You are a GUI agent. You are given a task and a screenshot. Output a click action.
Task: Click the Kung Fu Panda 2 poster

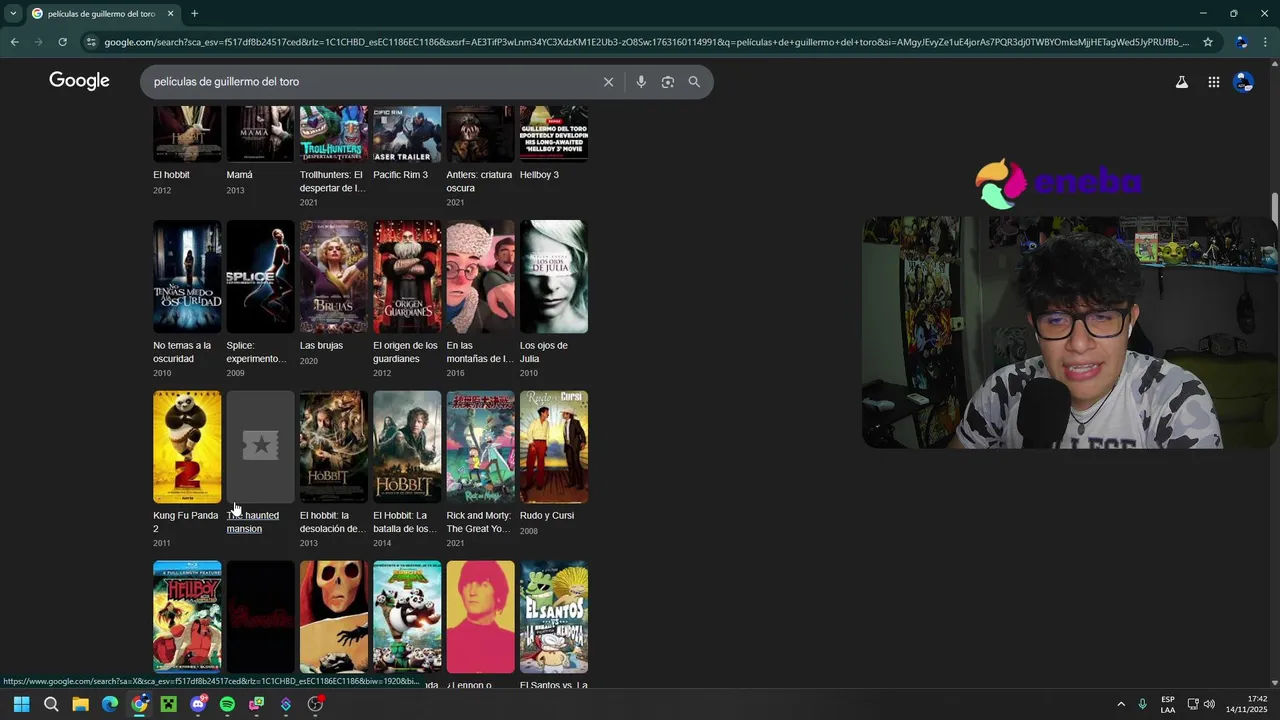coord(187,447)
